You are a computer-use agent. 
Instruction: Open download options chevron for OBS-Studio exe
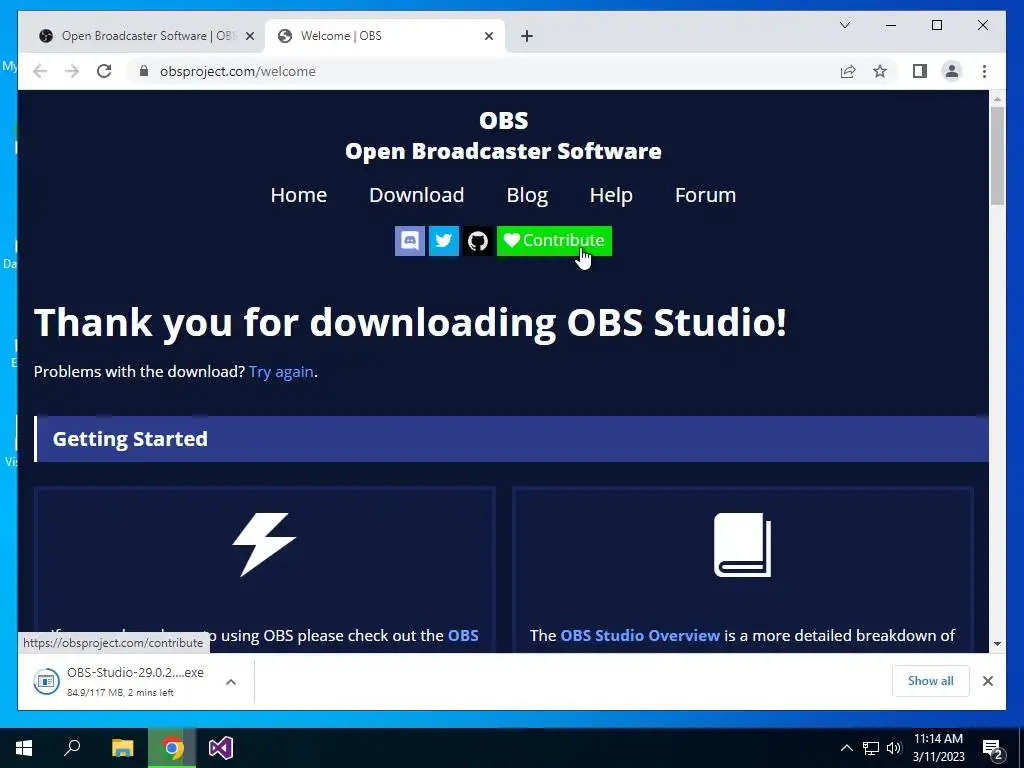point(231,682)
